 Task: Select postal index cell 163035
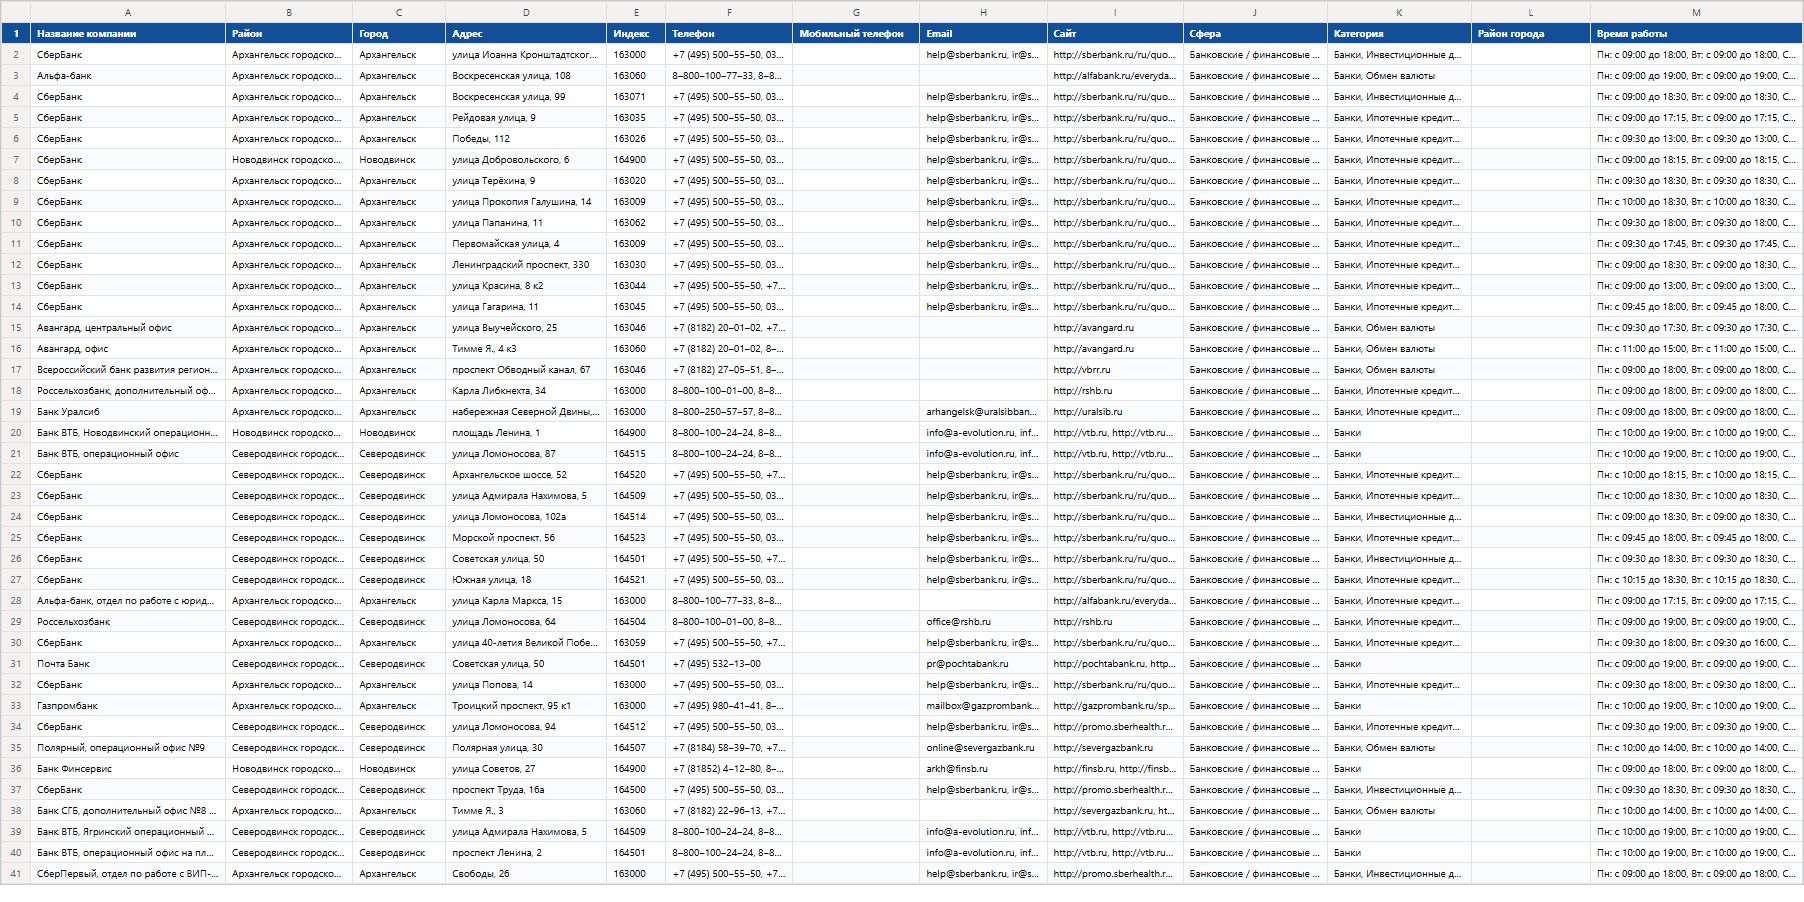(636, 118)
